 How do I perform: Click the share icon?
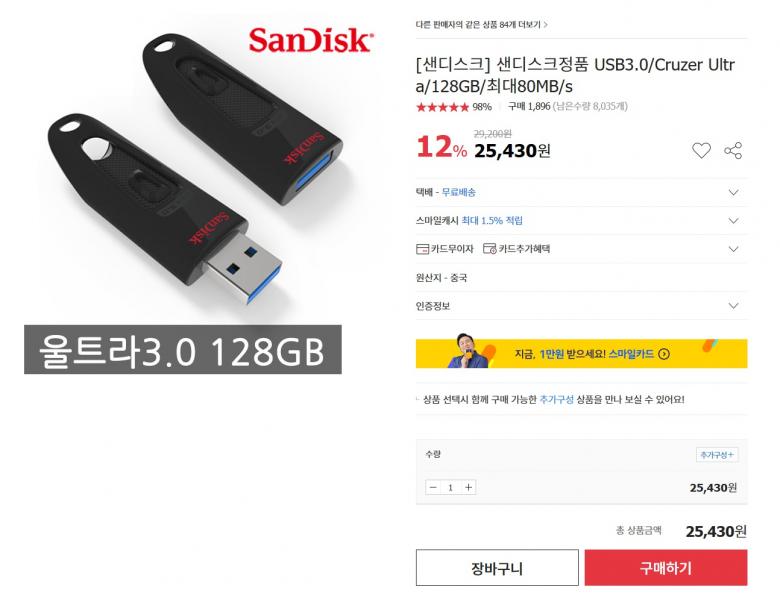pos(733,150)
